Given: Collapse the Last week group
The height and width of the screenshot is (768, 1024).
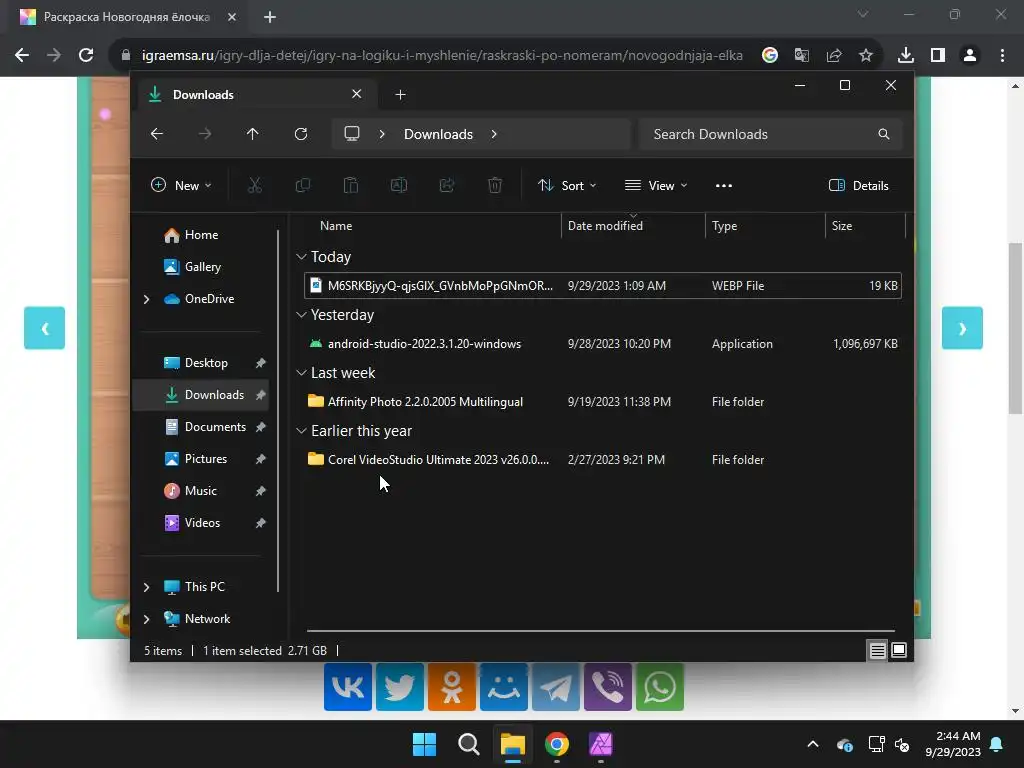Looking at the screenshot, I should tap(301, 373).
